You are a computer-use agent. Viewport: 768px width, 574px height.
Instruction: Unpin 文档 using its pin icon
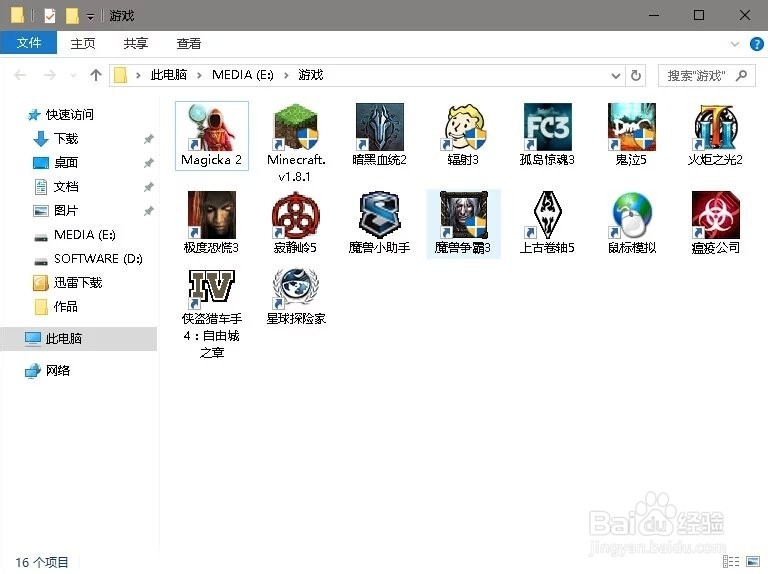pos(148,187)
